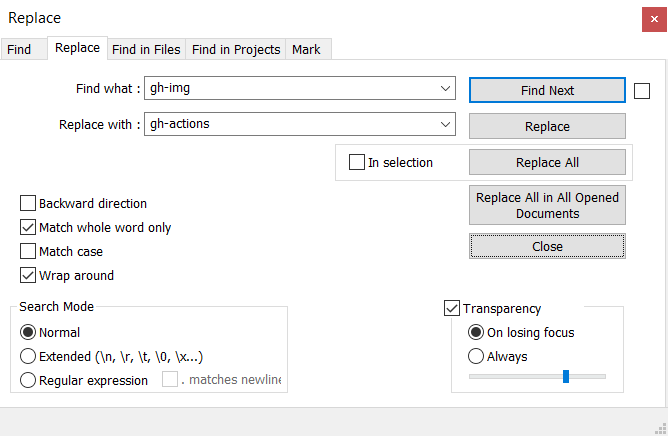Switch to the Find in Files tab

(x=146, y=49)
